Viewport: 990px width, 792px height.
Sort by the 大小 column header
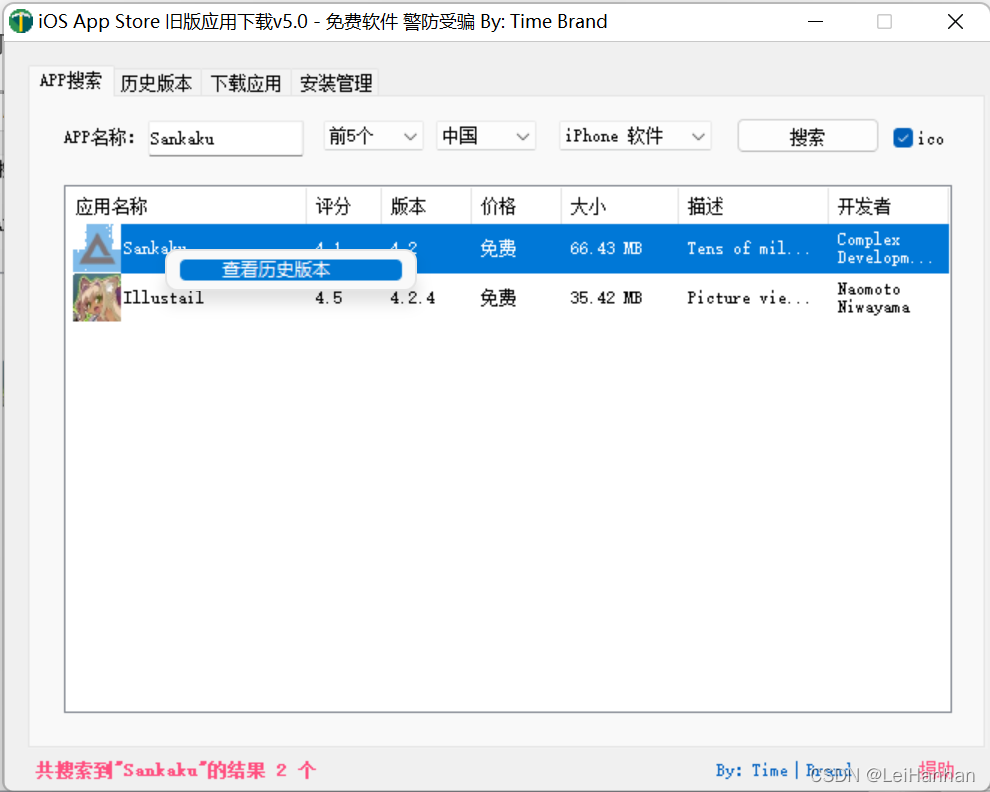click(619, 206)
